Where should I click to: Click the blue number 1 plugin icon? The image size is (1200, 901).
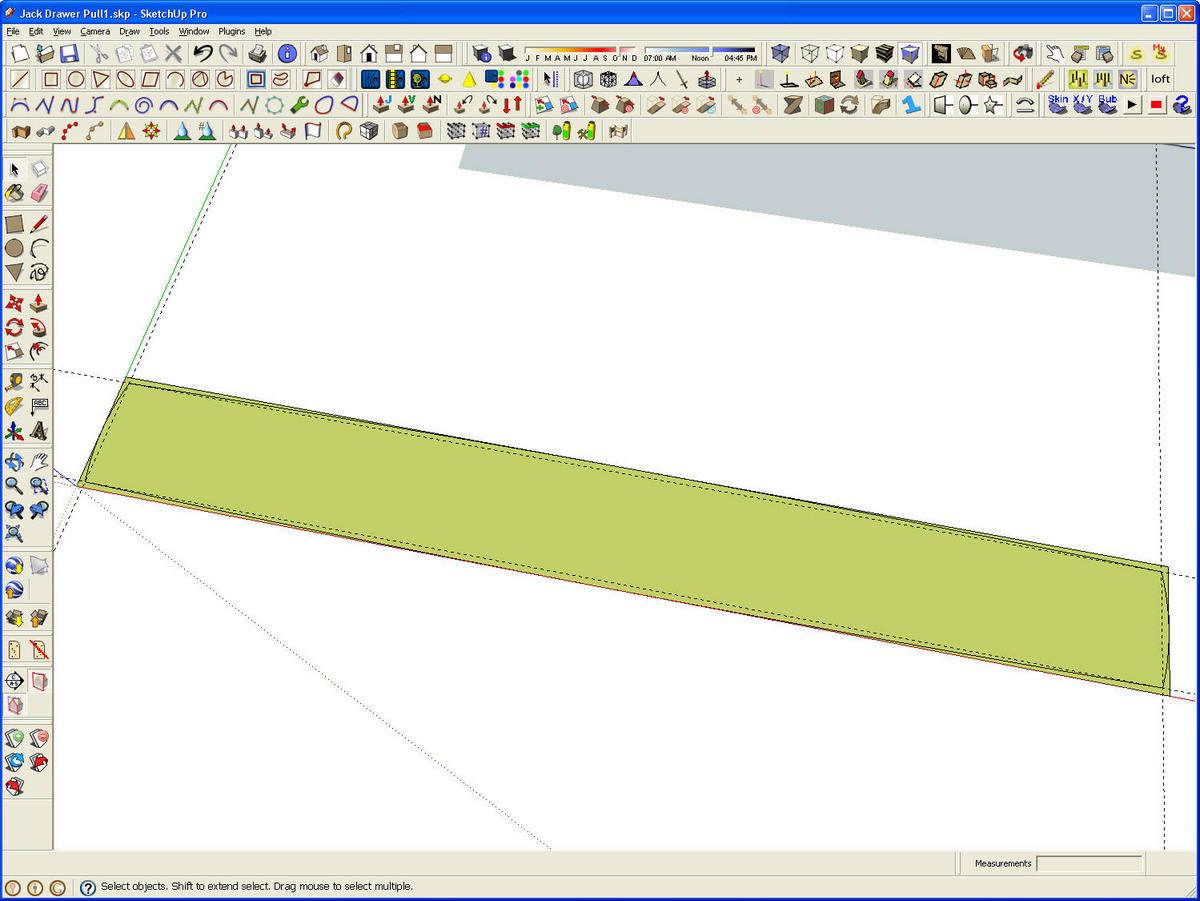(911, 104)
